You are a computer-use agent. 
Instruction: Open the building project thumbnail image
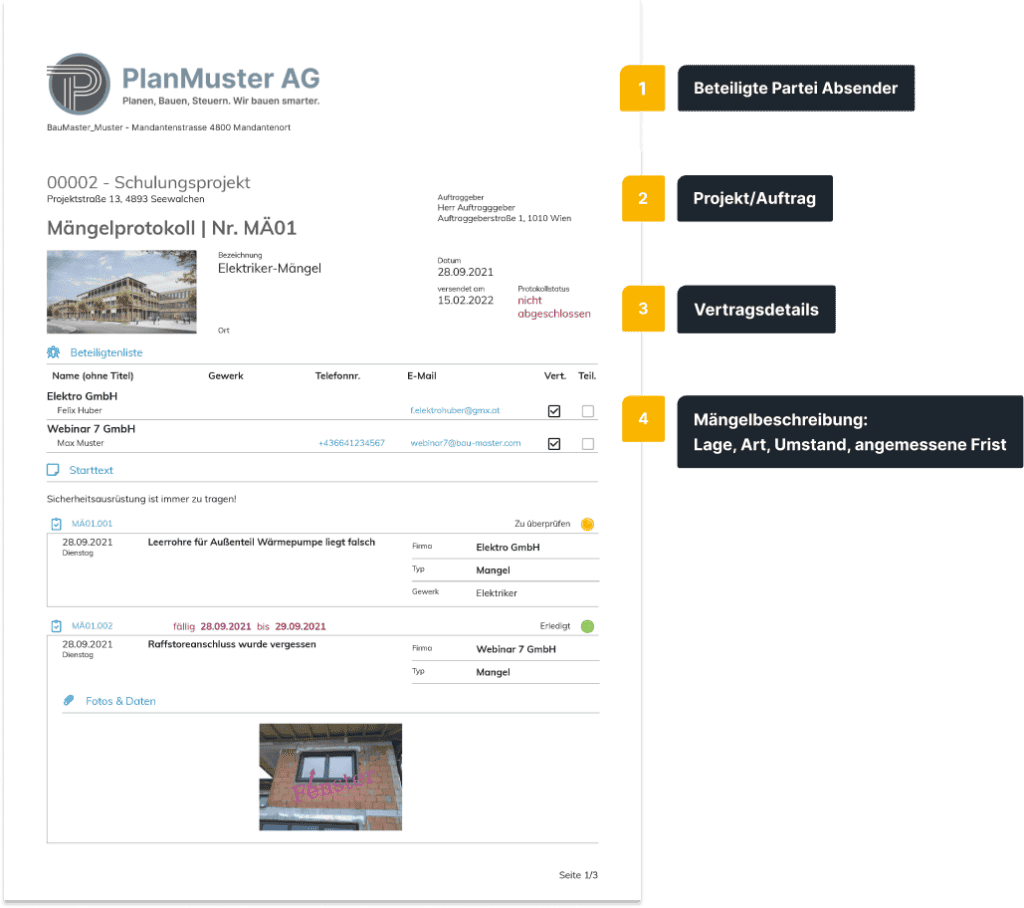tap(121, 291)
